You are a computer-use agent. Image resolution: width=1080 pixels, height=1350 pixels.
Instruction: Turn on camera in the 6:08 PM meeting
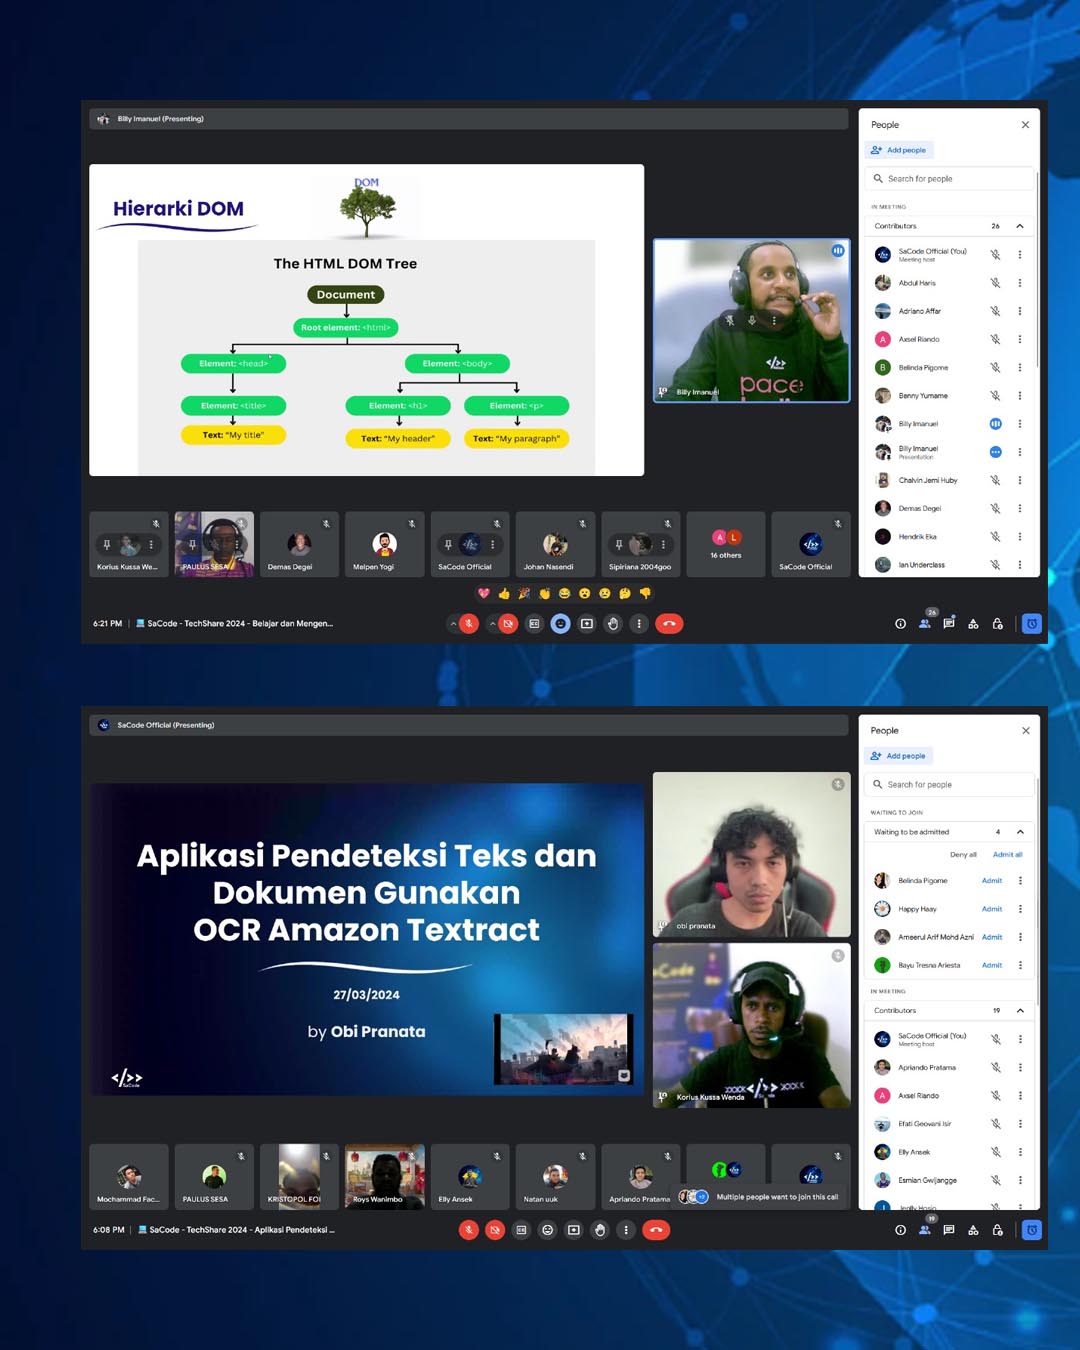coord(495,1230)
